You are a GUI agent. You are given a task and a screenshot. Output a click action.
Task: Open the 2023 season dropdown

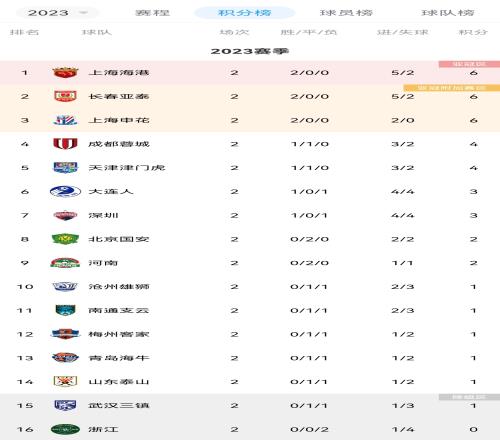click(x=57, y=13)
